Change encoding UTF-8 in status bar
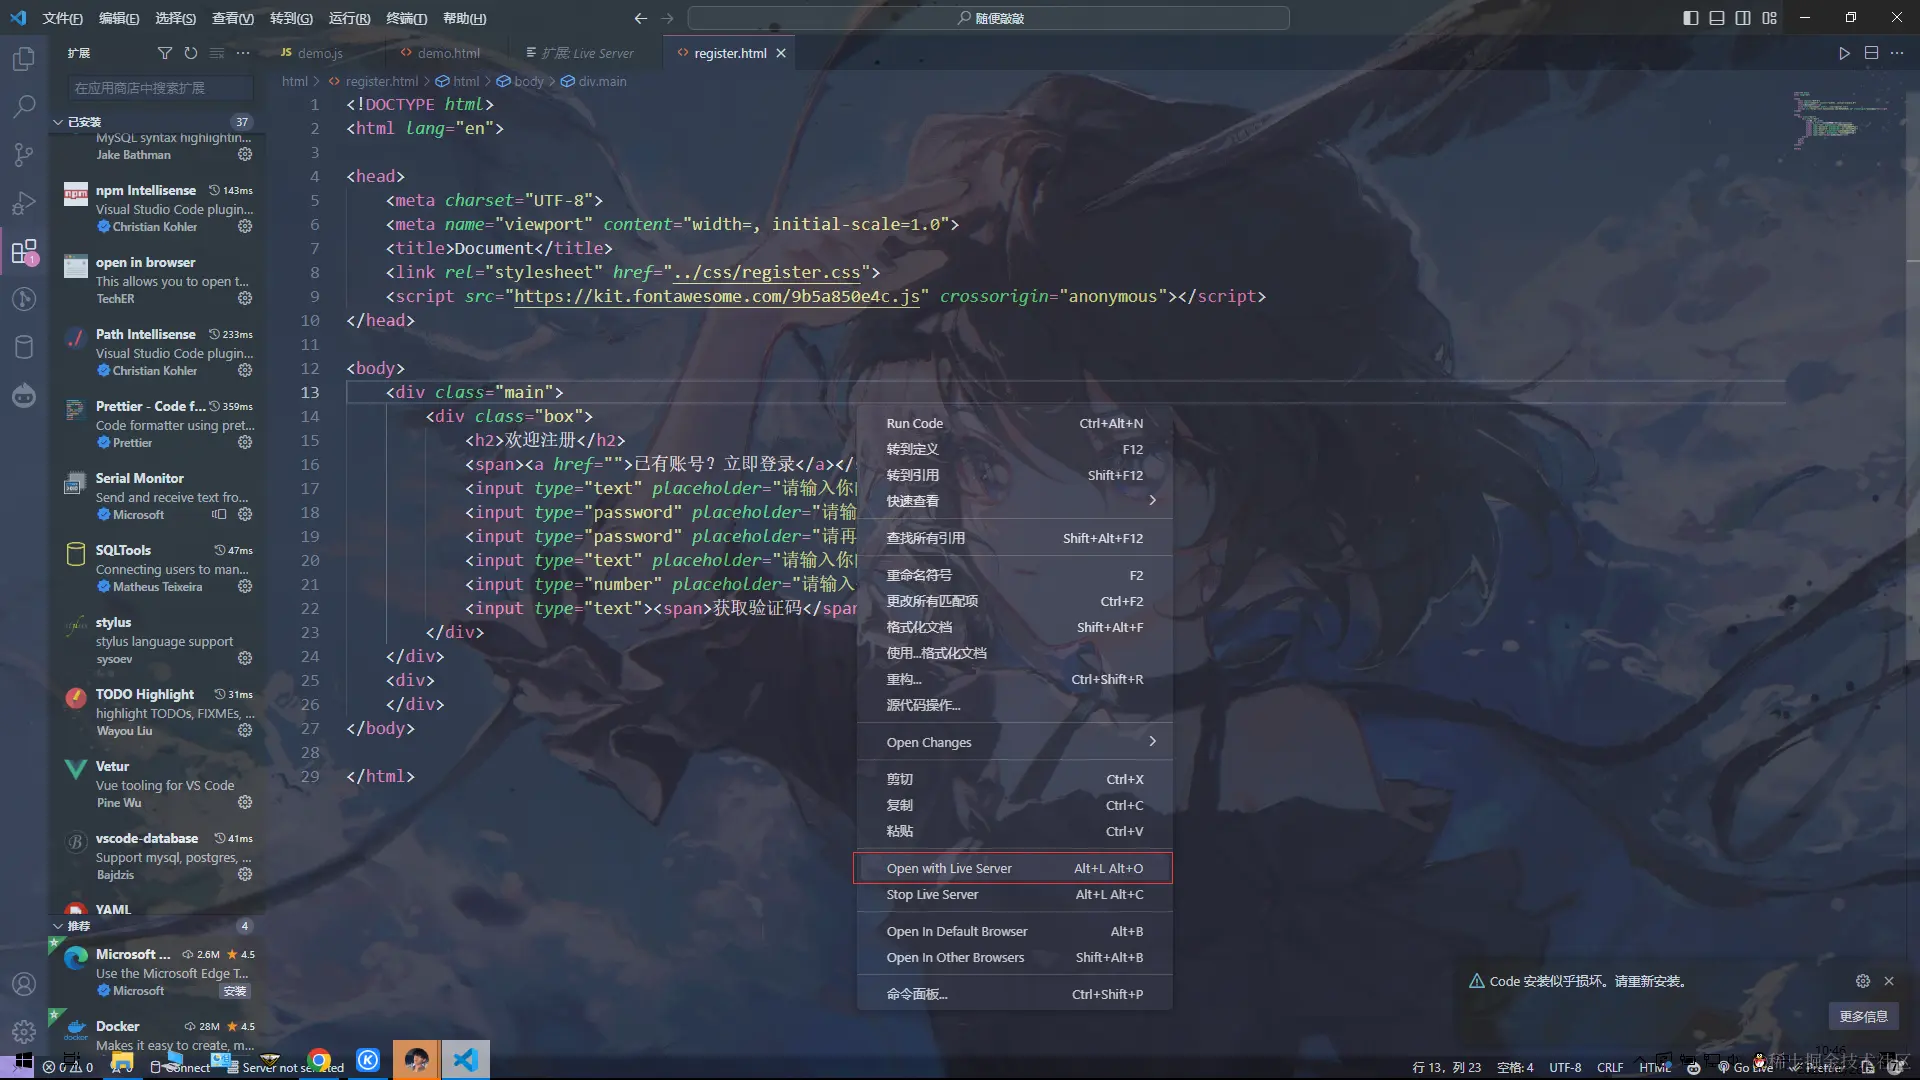1920x1080 pixels. [1565, 1067]
